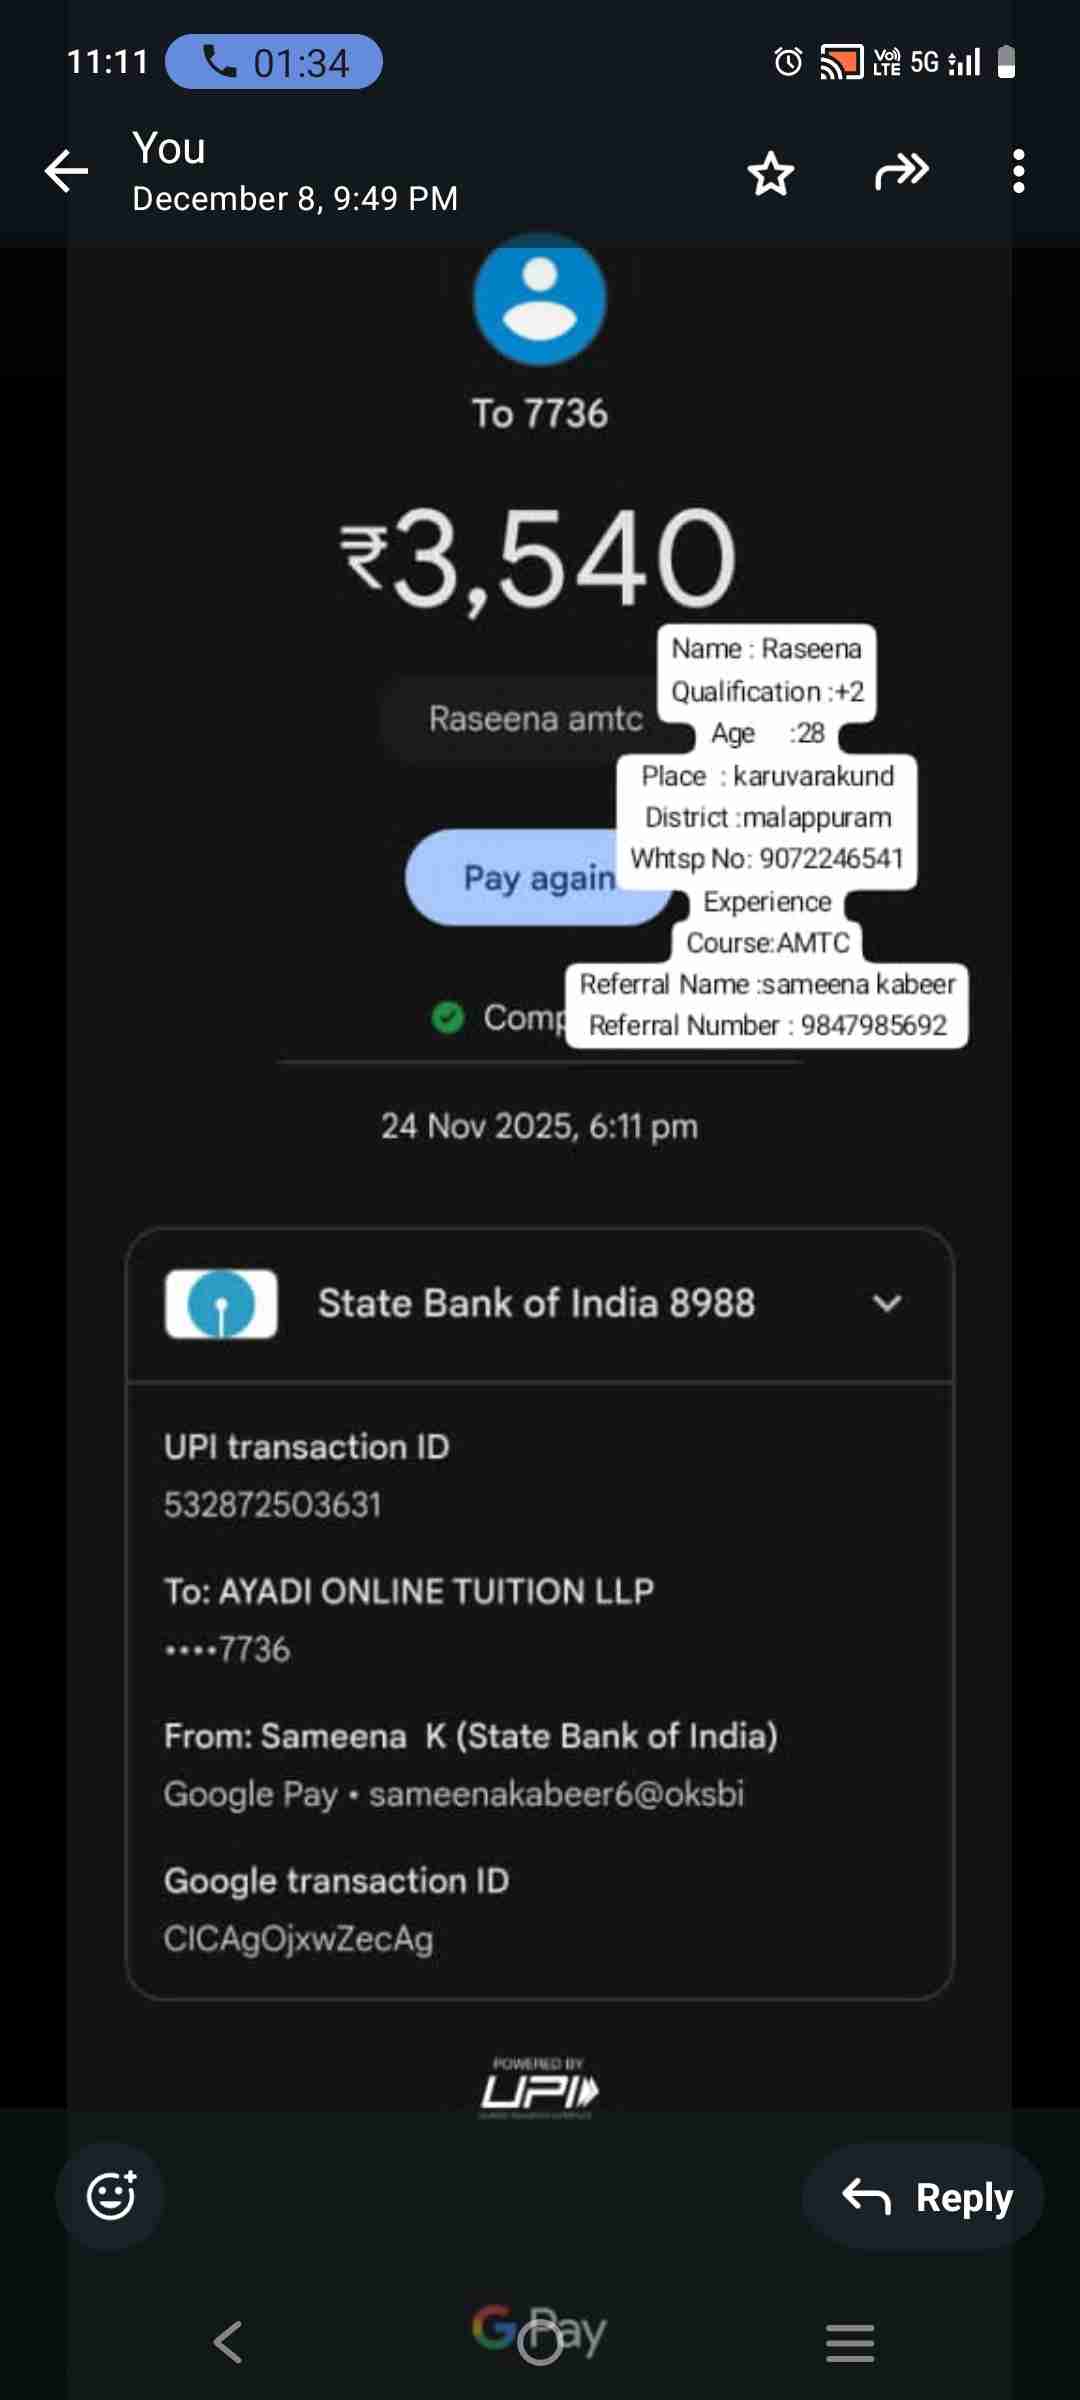Add an emoji reaction
This screenshot has height=2400, width=1080.
click(x=111, y=2197)
